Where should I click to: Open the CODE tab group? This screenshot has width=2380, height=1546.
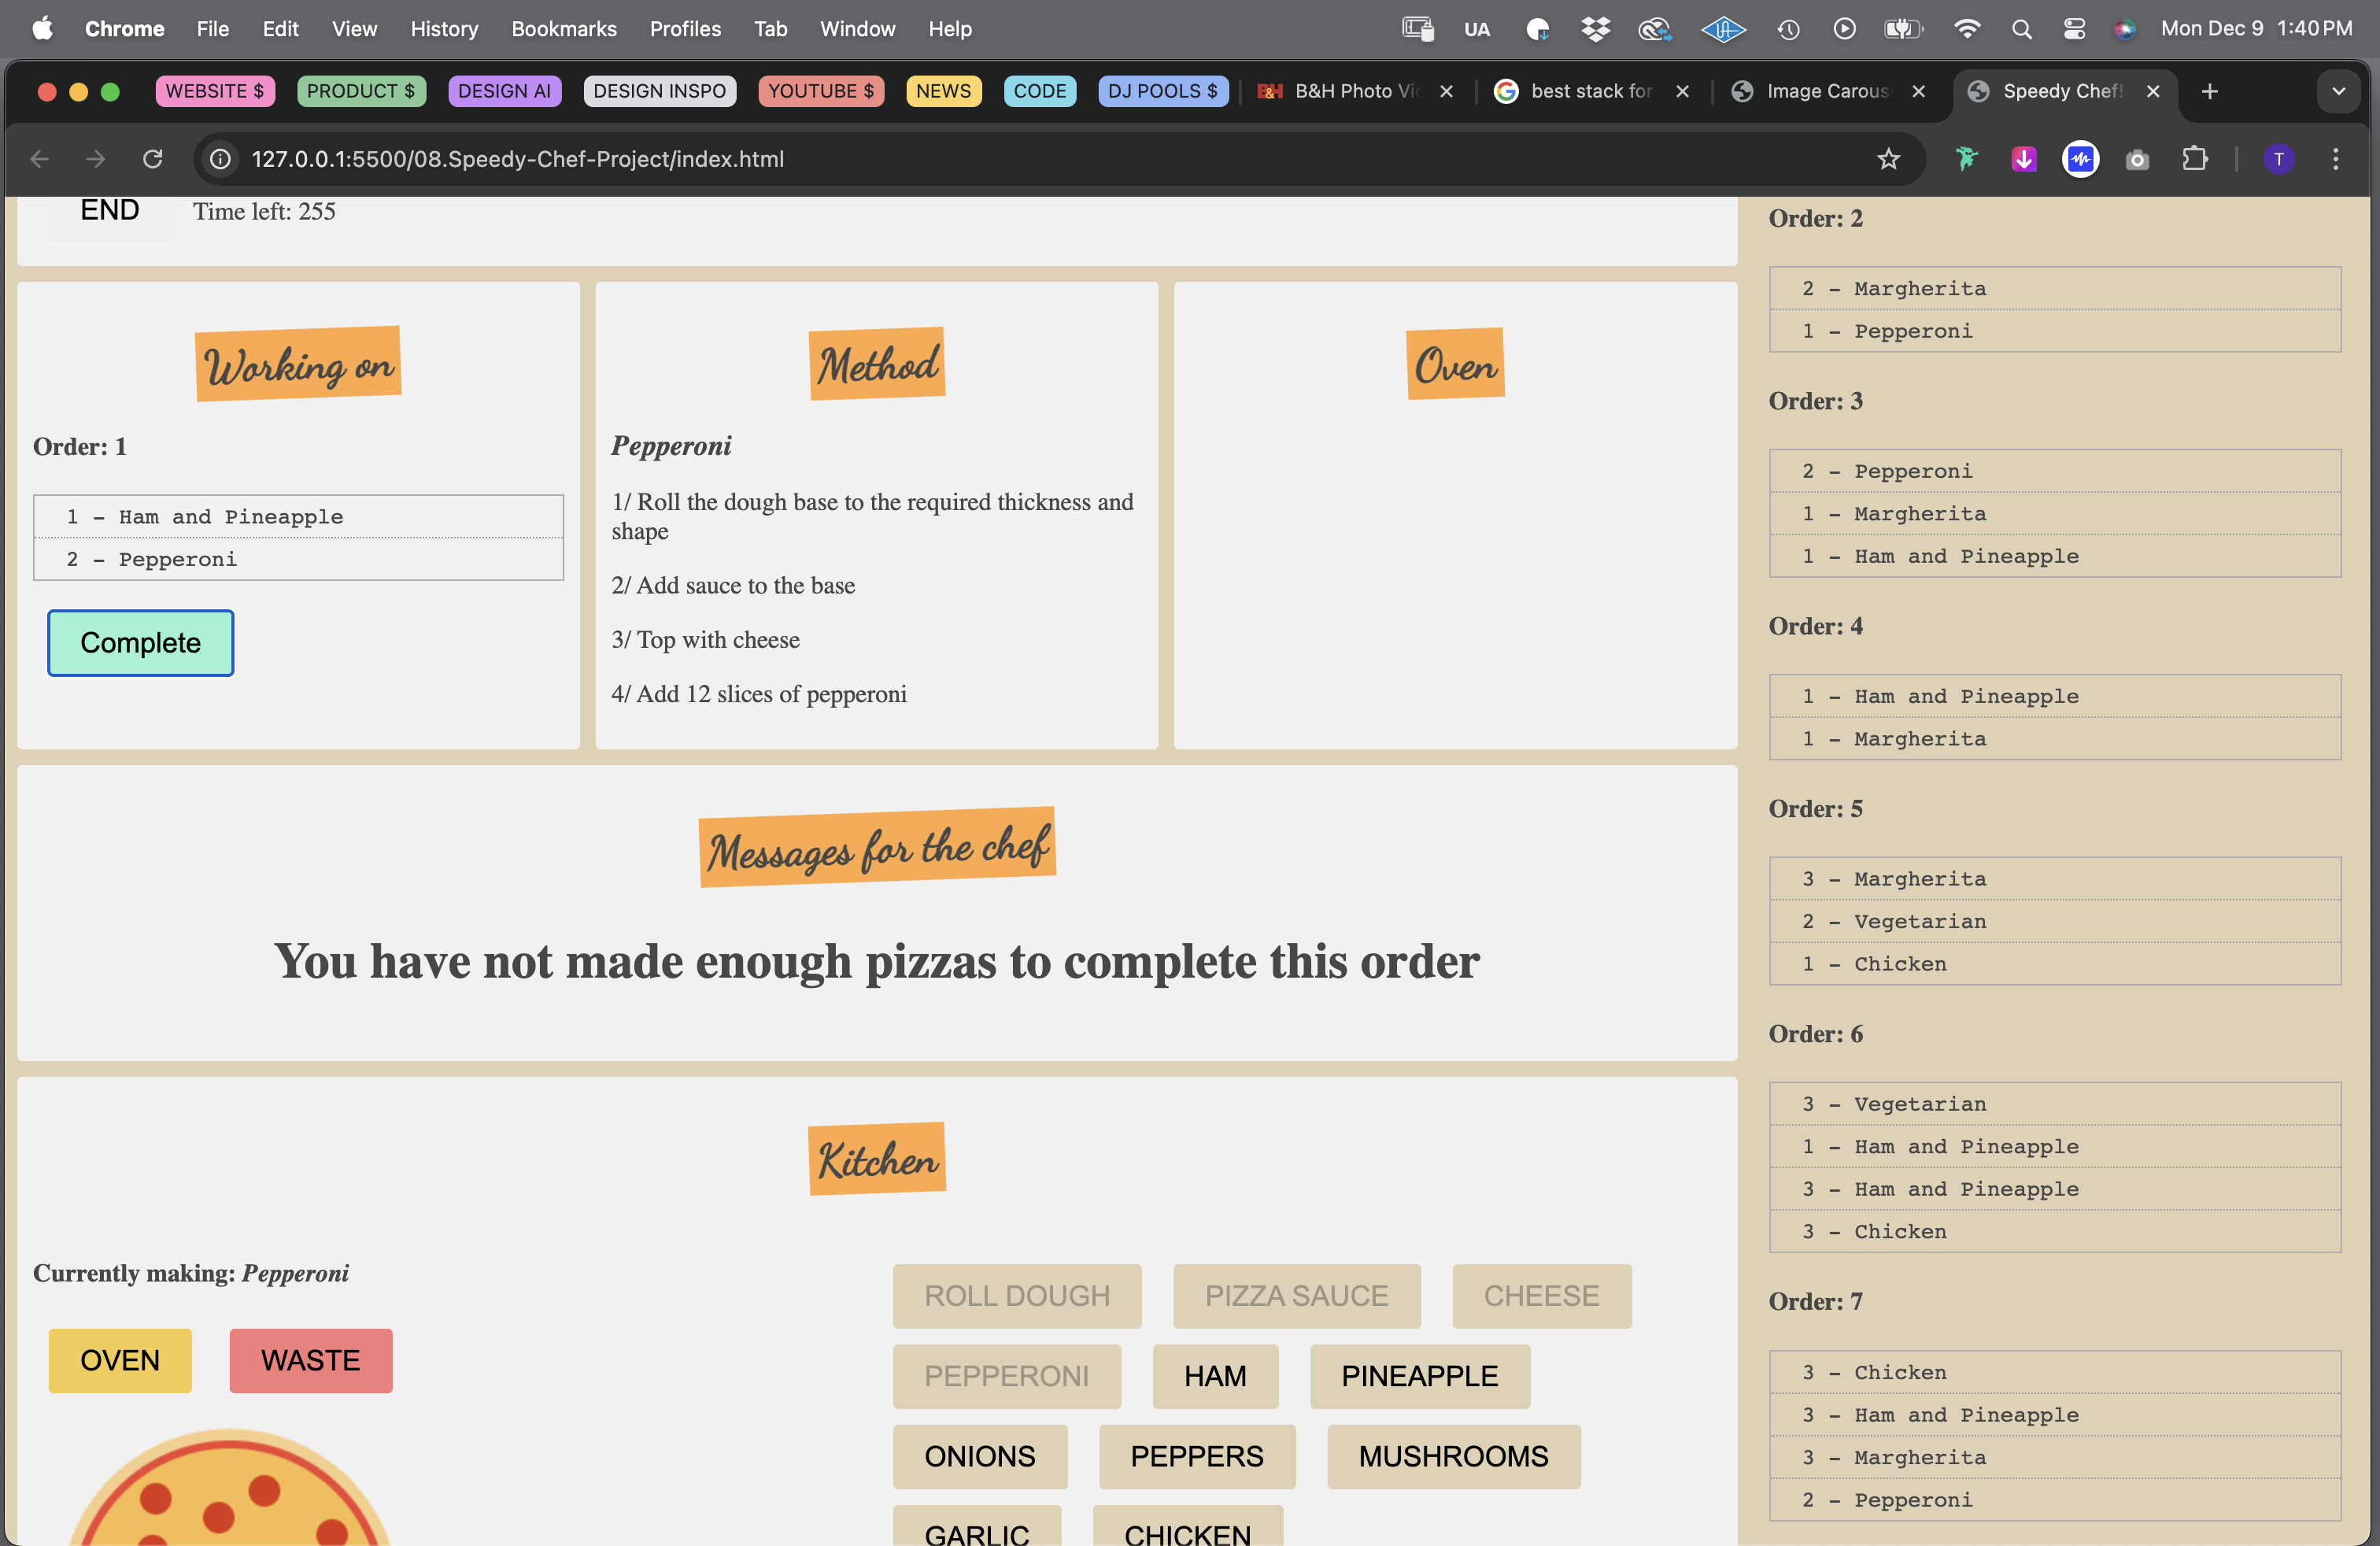(1040, 91)
